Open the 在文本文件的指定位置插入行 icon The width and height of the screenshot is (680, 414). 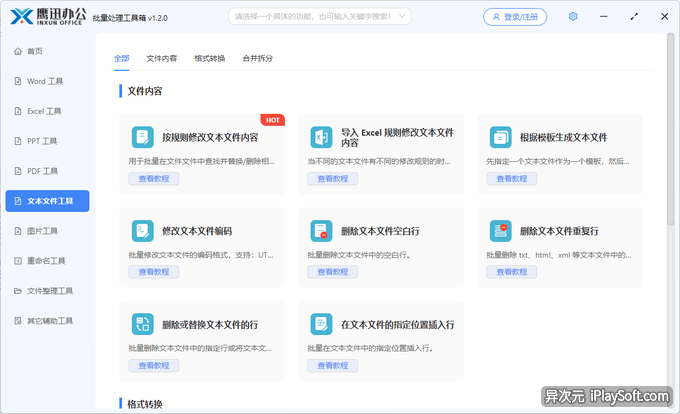point(321,324)
